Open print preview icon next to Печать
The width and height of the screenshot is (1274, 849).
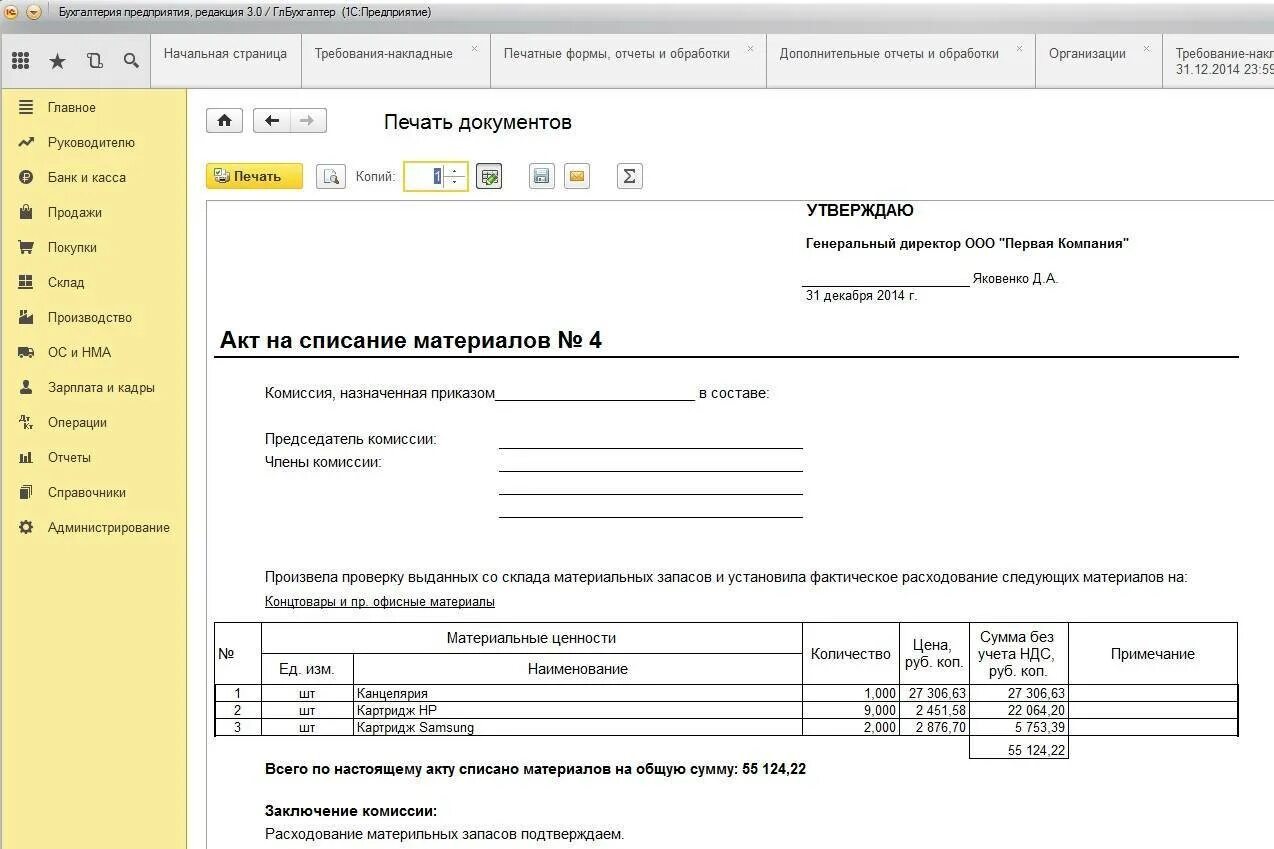331,177
